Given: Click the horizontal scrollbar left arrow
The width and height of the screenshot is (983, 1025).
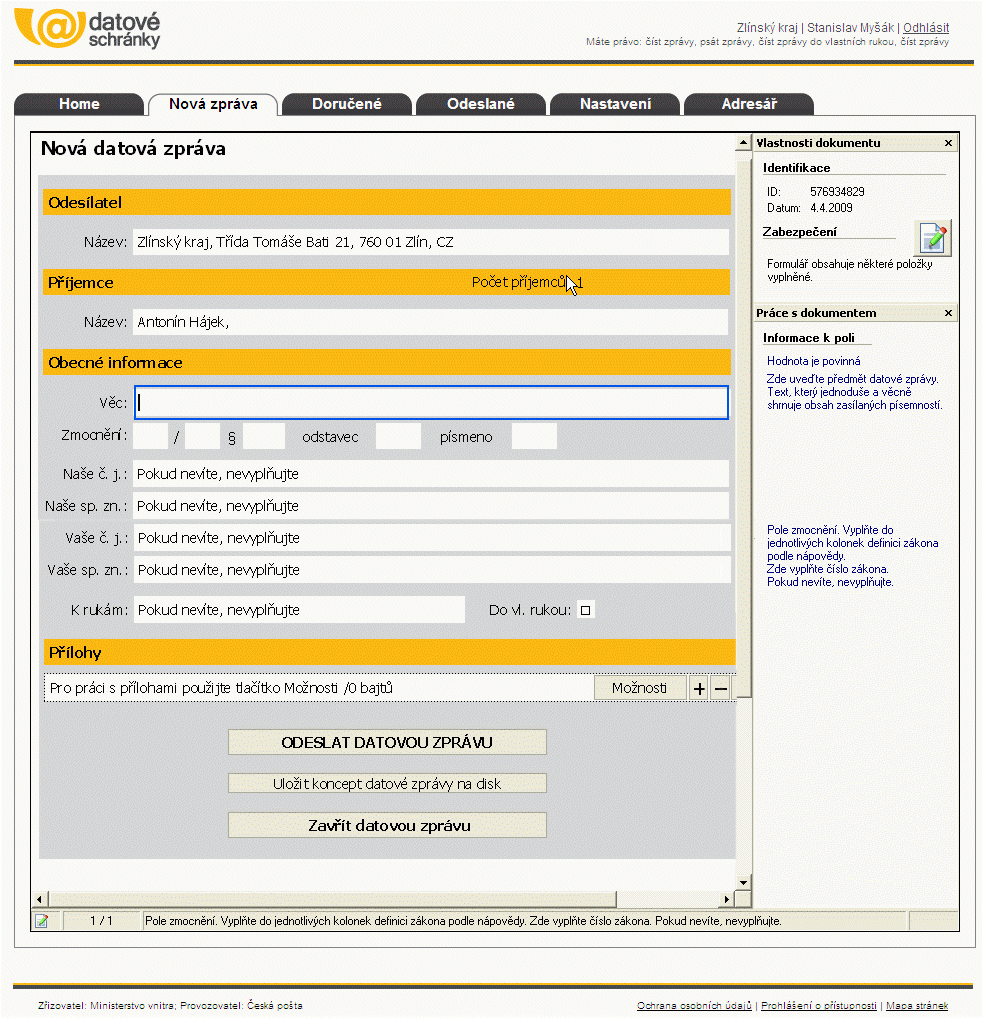Looking at the screenshot, I should point(39,899).
